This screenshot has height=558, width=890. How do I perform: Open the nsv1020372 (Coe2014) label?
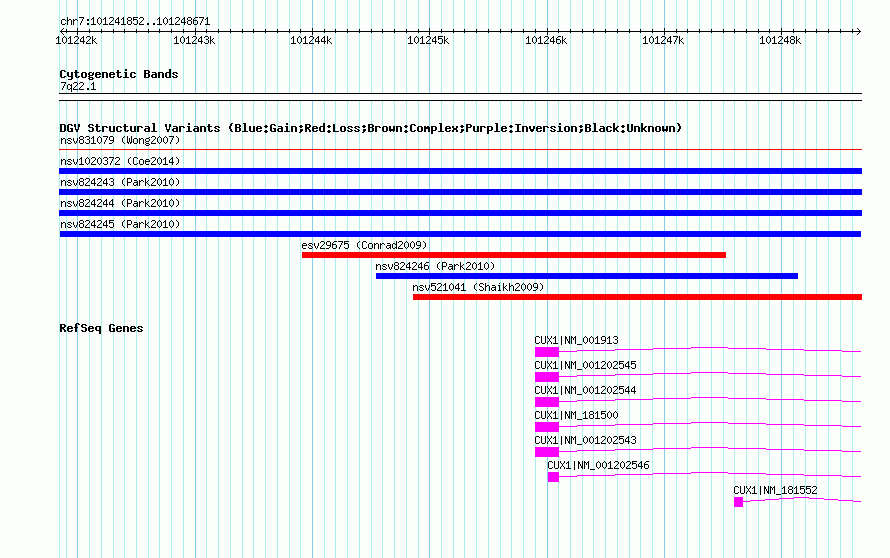point(120,161)
